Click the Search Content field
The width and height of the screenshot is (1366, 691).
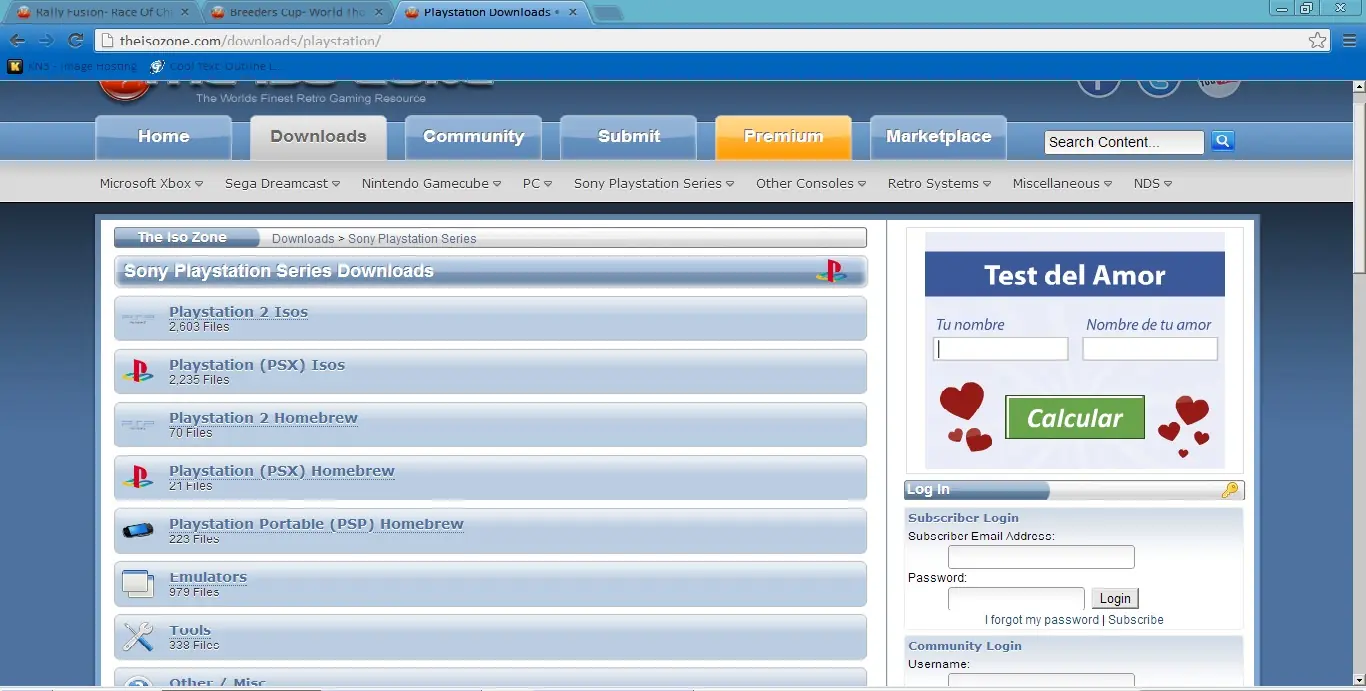1124,142
